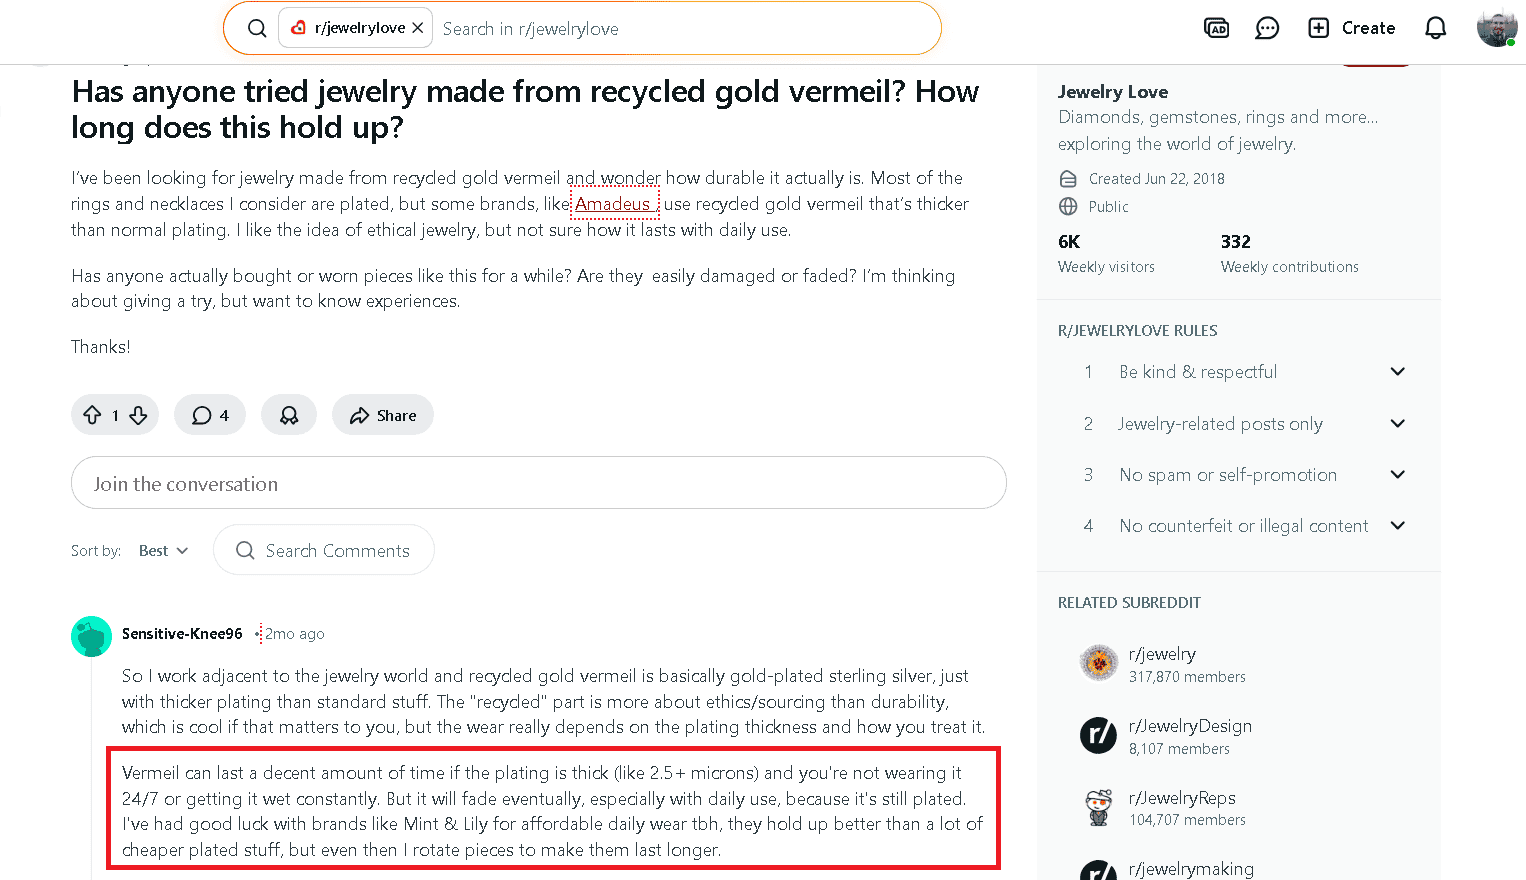This screenshot has width=1526, height=880.
Task: Click Share on the post
Action: (x=382, y=414)
